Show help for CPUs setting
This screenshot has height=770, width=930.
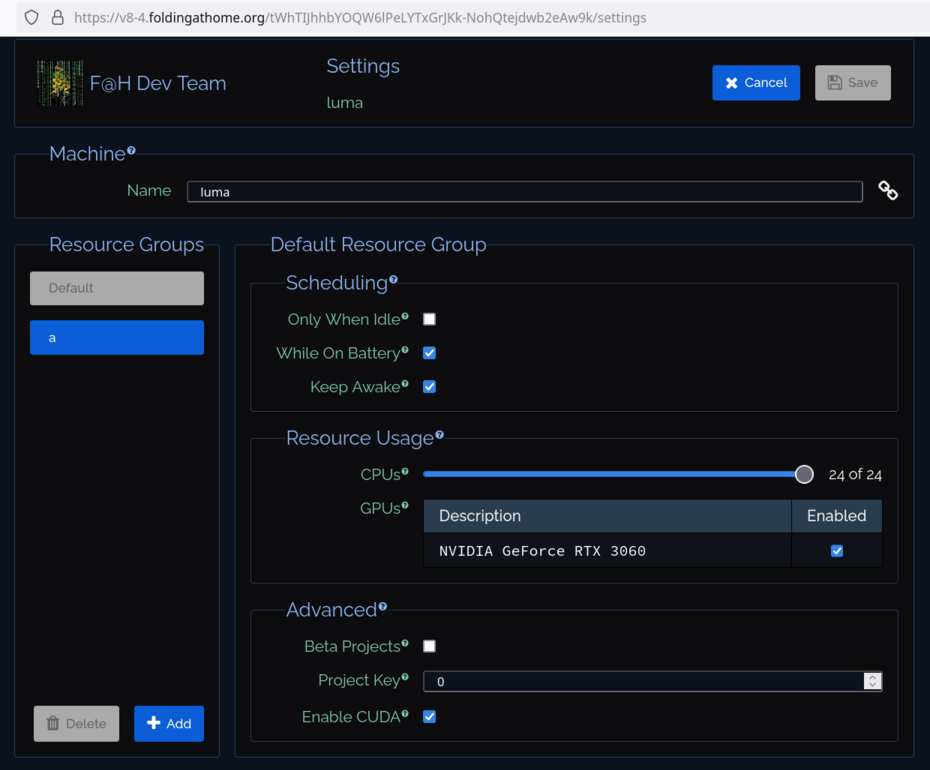pyautogui.click(x=405, y=472)
